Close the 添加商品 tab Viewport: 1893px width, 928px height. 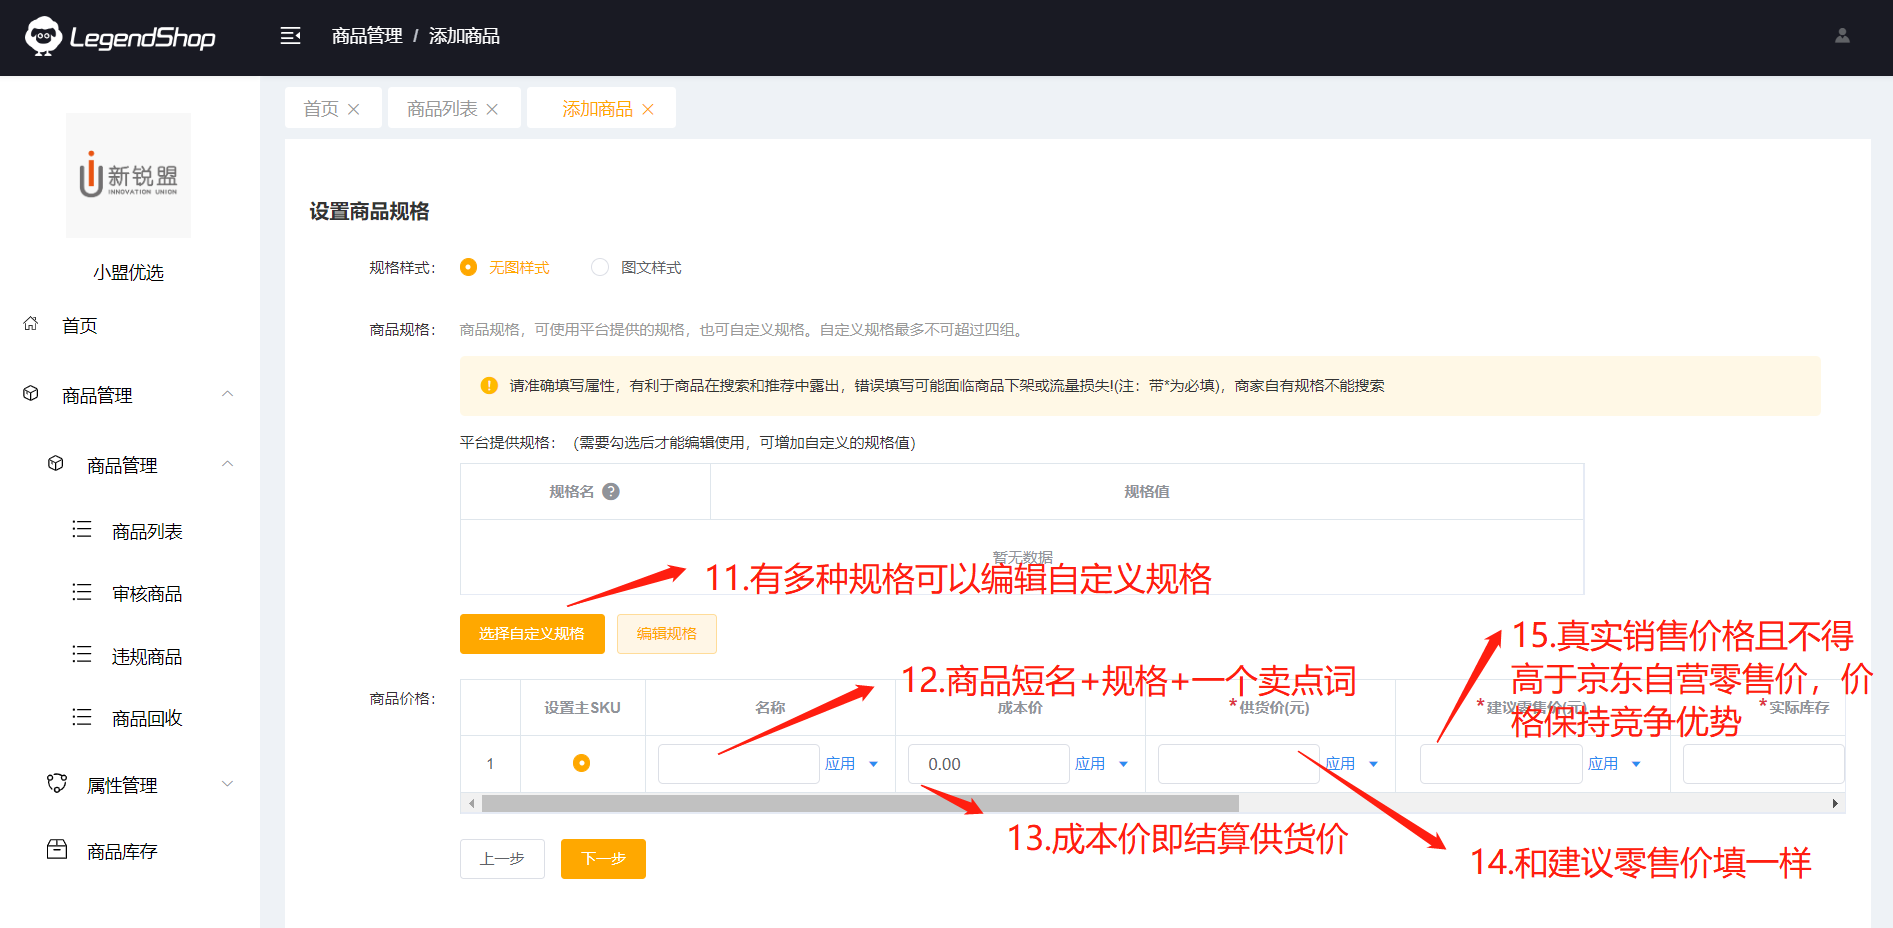coord(648,109)
